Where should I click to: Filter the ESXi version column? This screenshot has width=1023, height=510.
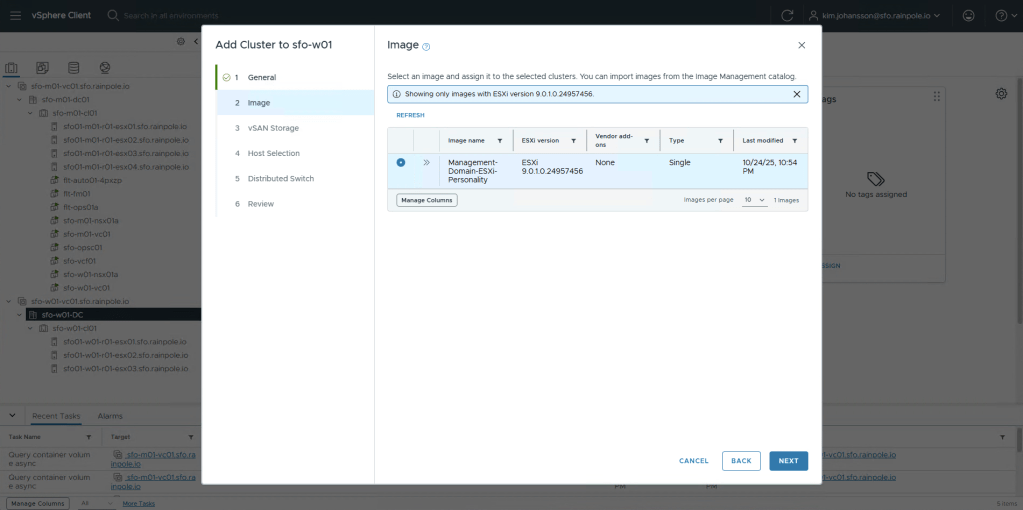574,141
